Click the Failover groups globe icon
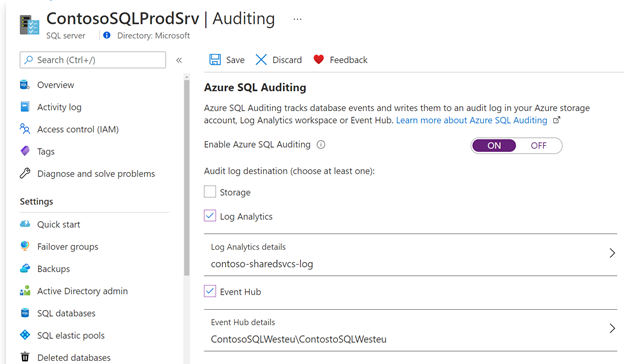The height and width of the screenshot is (364, 624). 25,246
